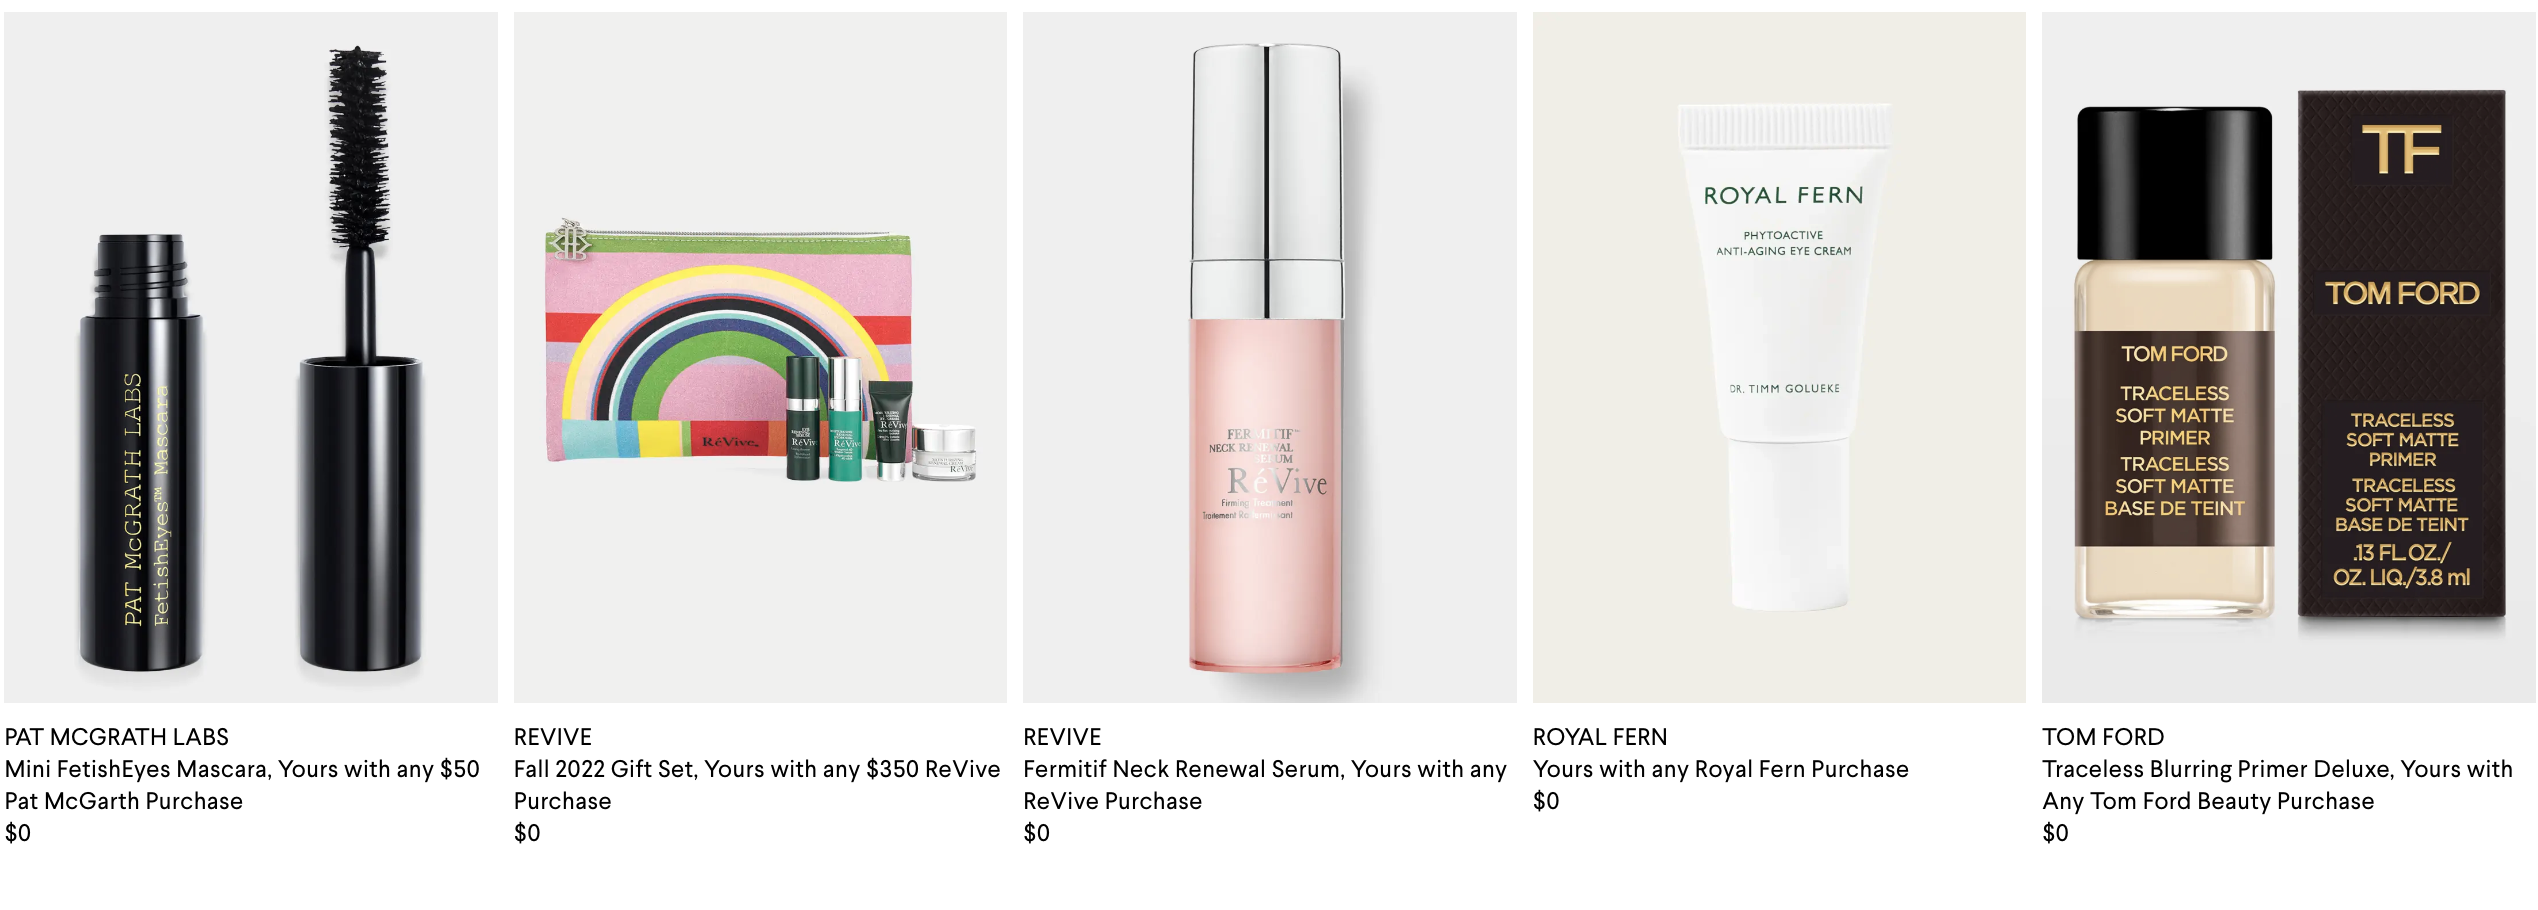2538x910 pixels.
Task: Click the $0 price under Fermitif Neck Serum
Action: [1037, 833]
